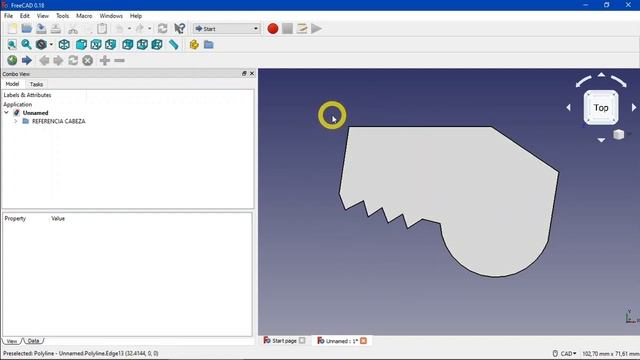Image resolution: width=640 pixels, height=360 pixels.
Task: Reload page with the gray refresh icon
Action: pyautogui.click(x=73, y=60)
